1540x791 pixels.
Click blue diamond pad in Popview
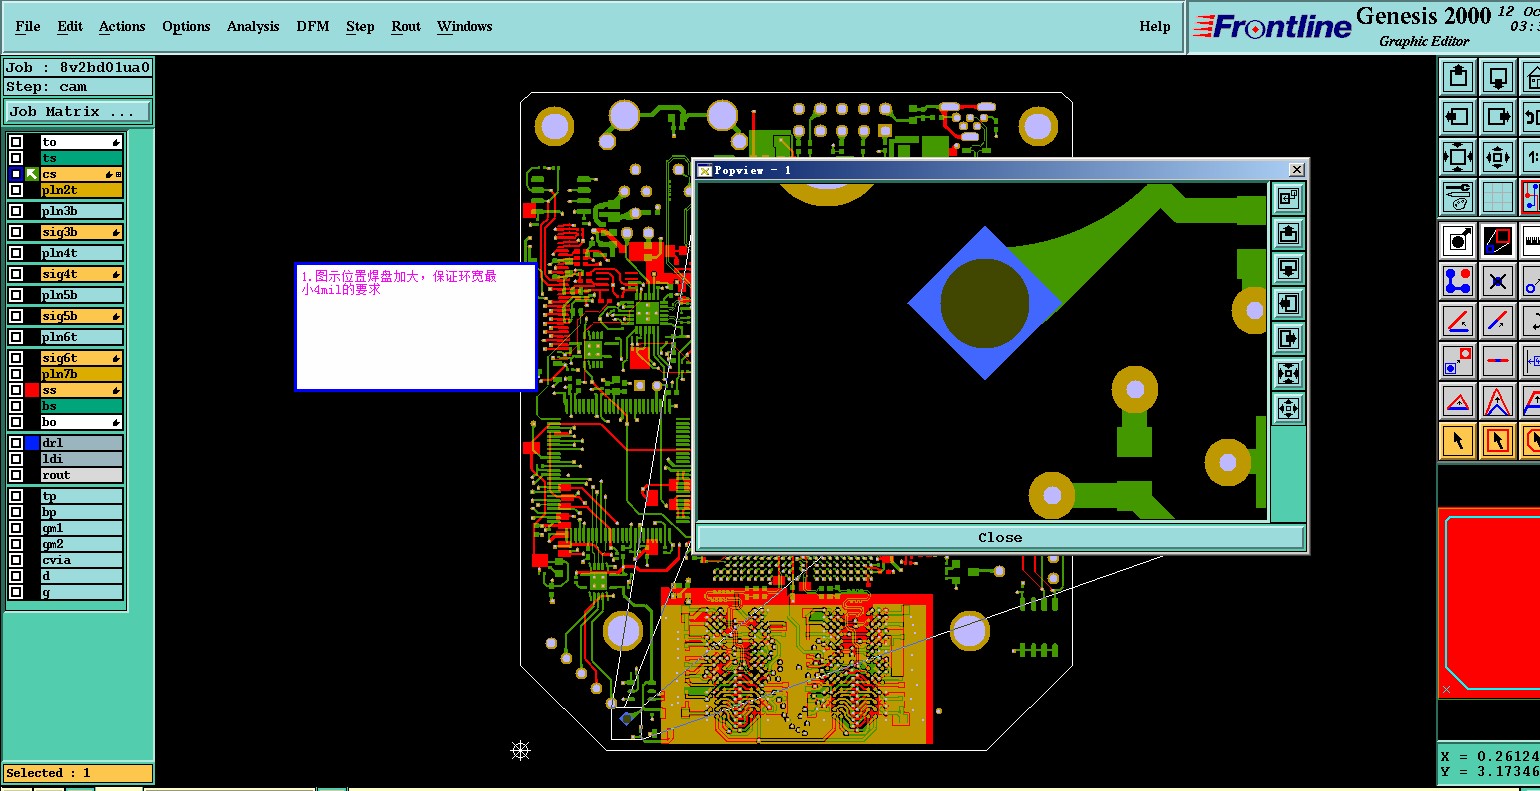point(985,303)
